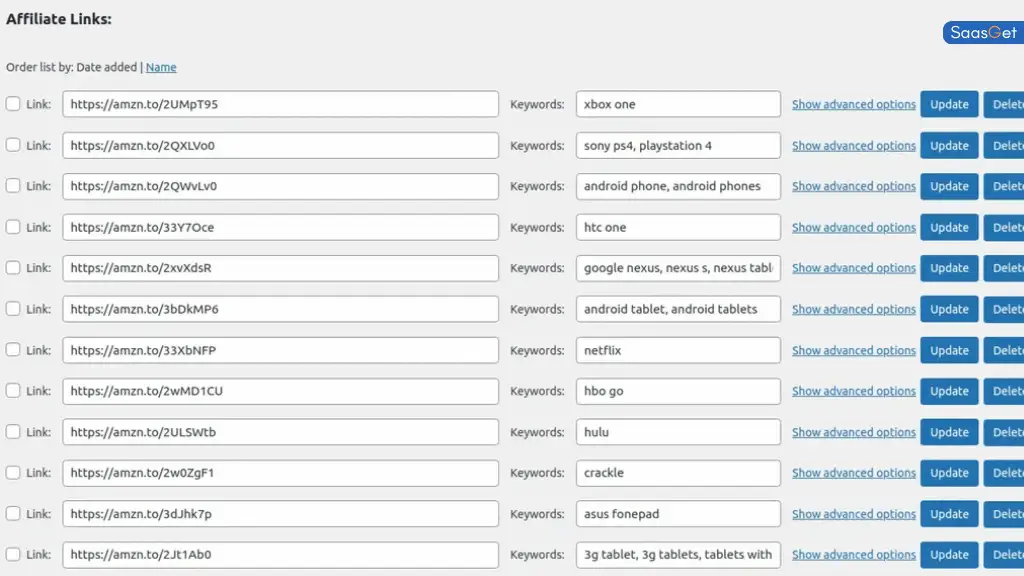Viewport: 1024px width, 576px height.
Task: Click the keywords field containing htc one
Action: 678,227
